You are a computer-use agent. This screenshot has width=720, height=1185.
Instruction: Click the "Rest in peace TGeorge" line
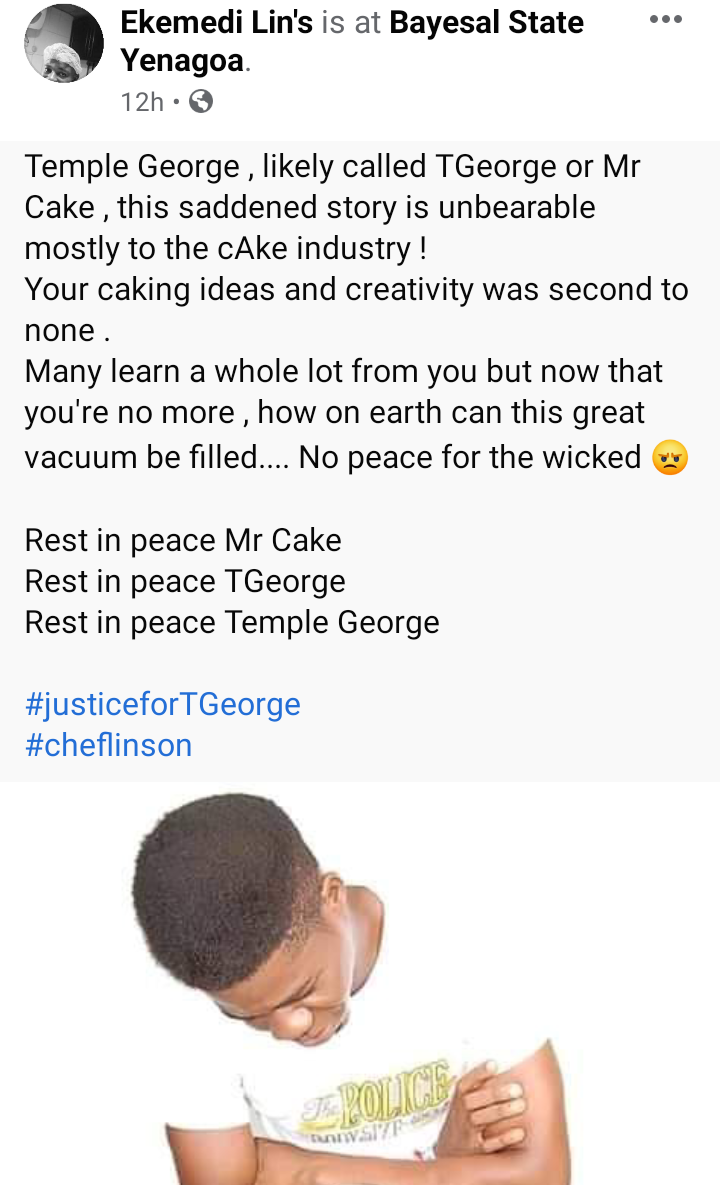[185, 581]
